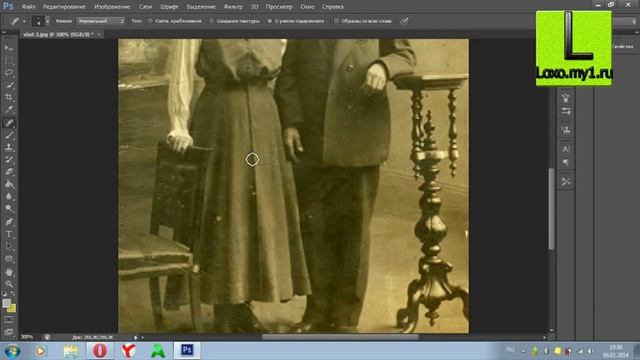Viewport: 640px width, 360px height.
Task: Choose 'Соотв. приближения' type option
Action: tap(176, 21)
